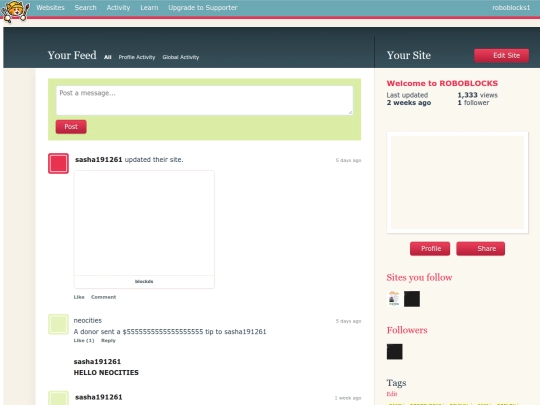Open the neocities profile name link

87,320
